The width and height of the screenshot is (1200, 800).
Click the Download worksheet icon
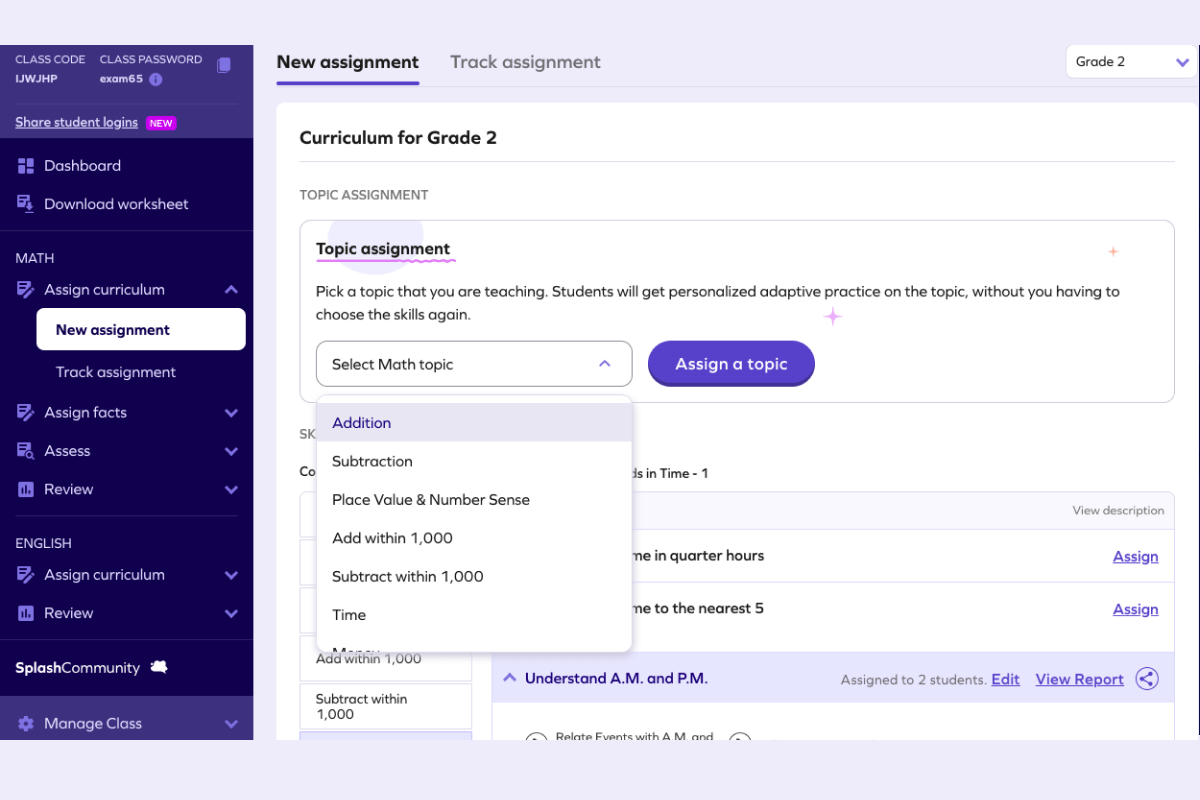pyautogui.click(x=26, y=204)
